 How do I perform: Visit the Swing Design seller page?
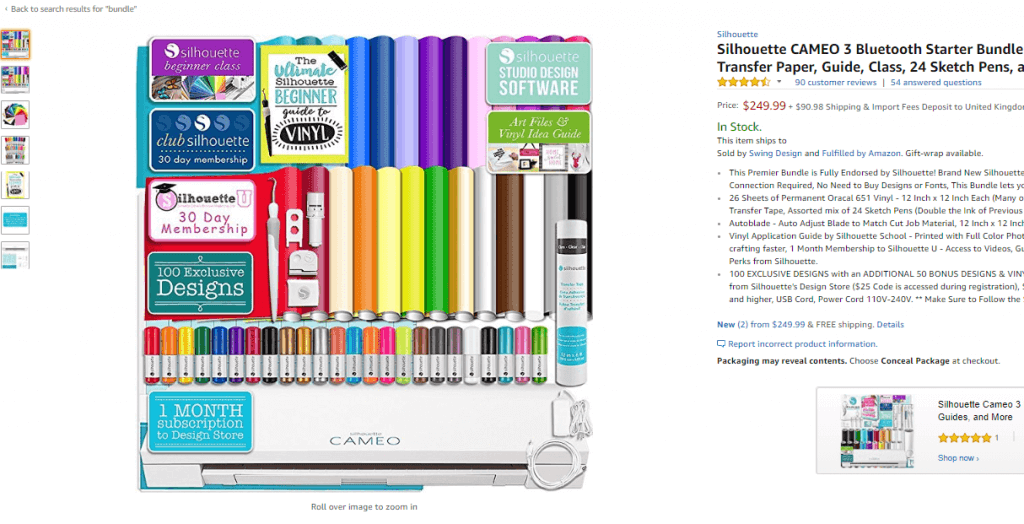pos(775,154)
